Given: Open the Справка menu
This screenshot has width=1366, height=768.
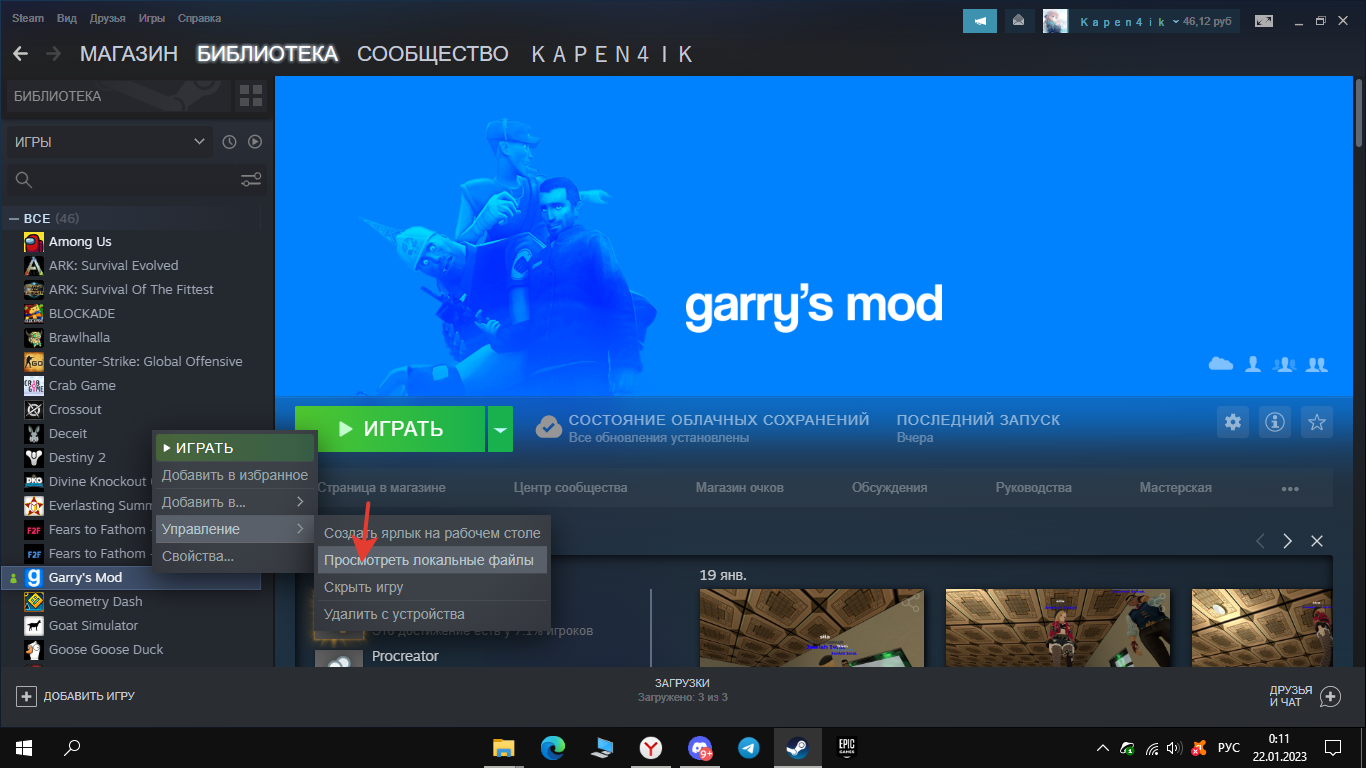Looking at the screenshot, I should [200, 19].
